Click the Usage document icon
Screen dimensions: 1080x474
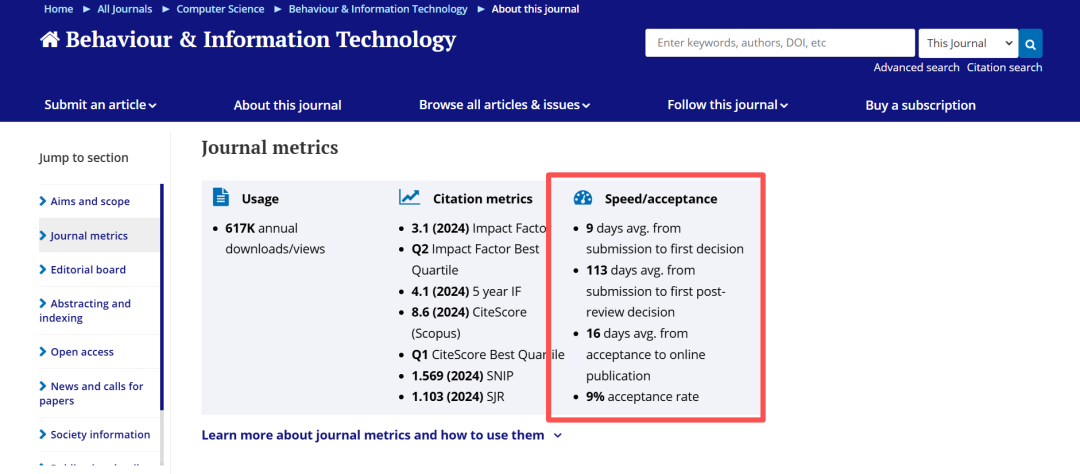click(x=221, y=198)
